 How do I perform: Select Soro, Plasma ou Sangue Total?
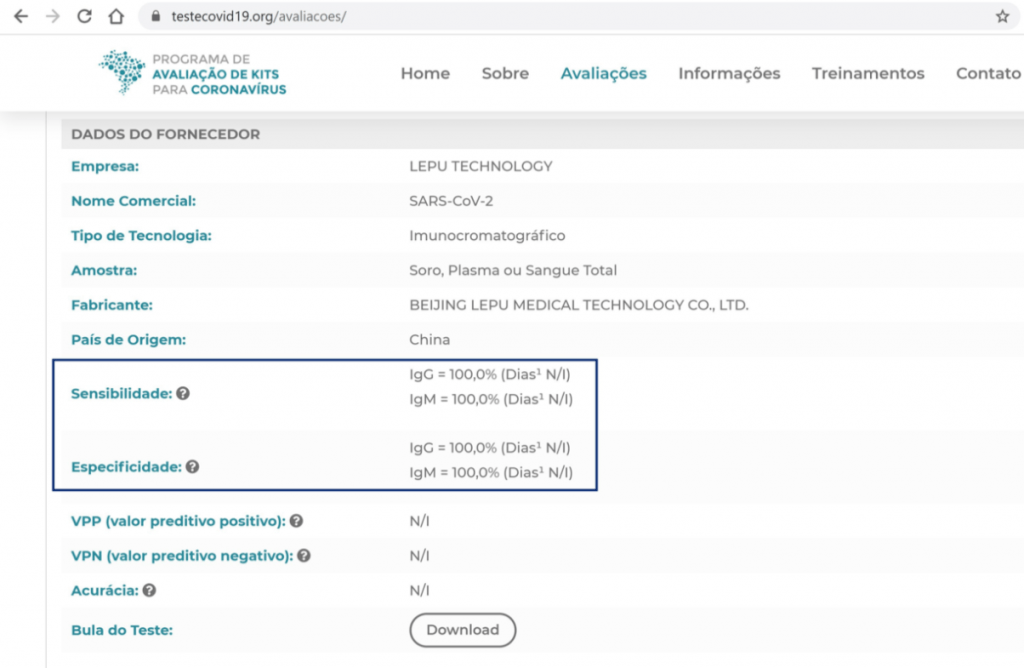(x=513, y=270)
